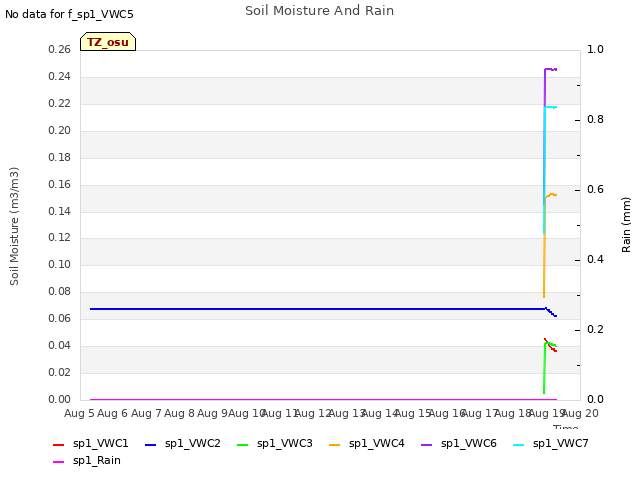This screenshot has height=480, width=640.
Task: Click the Aug 7 x-axis tick label
Action: (x=146, y=413)
